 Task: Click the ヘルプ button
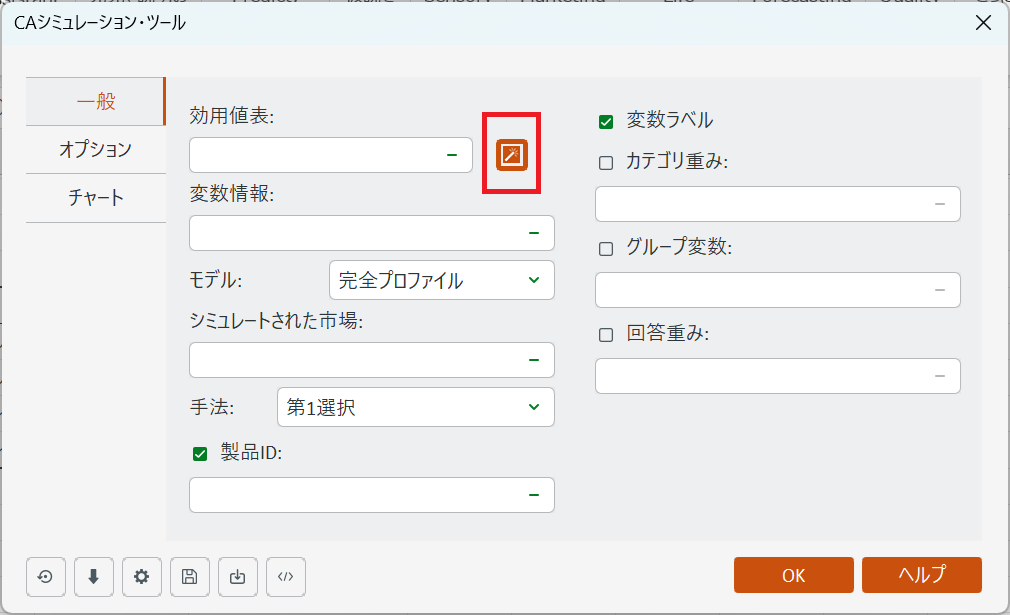921,575
